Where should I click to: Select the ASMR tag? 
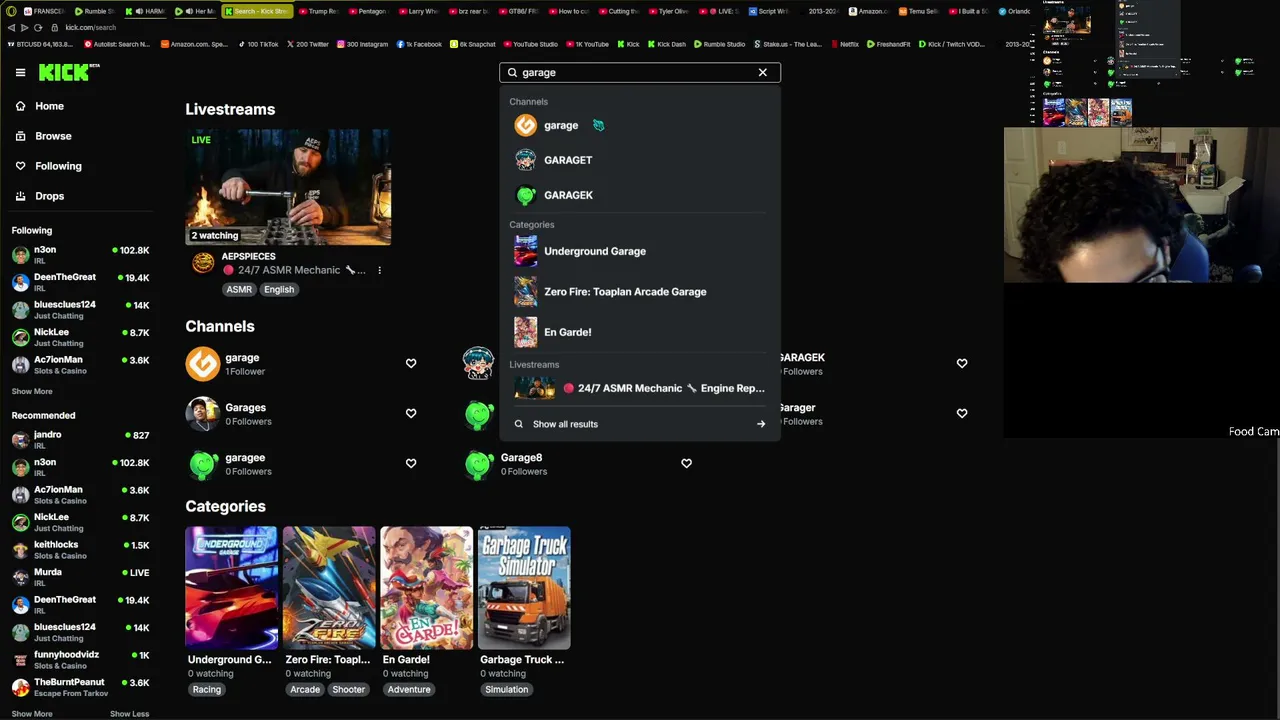pos(239,290)
